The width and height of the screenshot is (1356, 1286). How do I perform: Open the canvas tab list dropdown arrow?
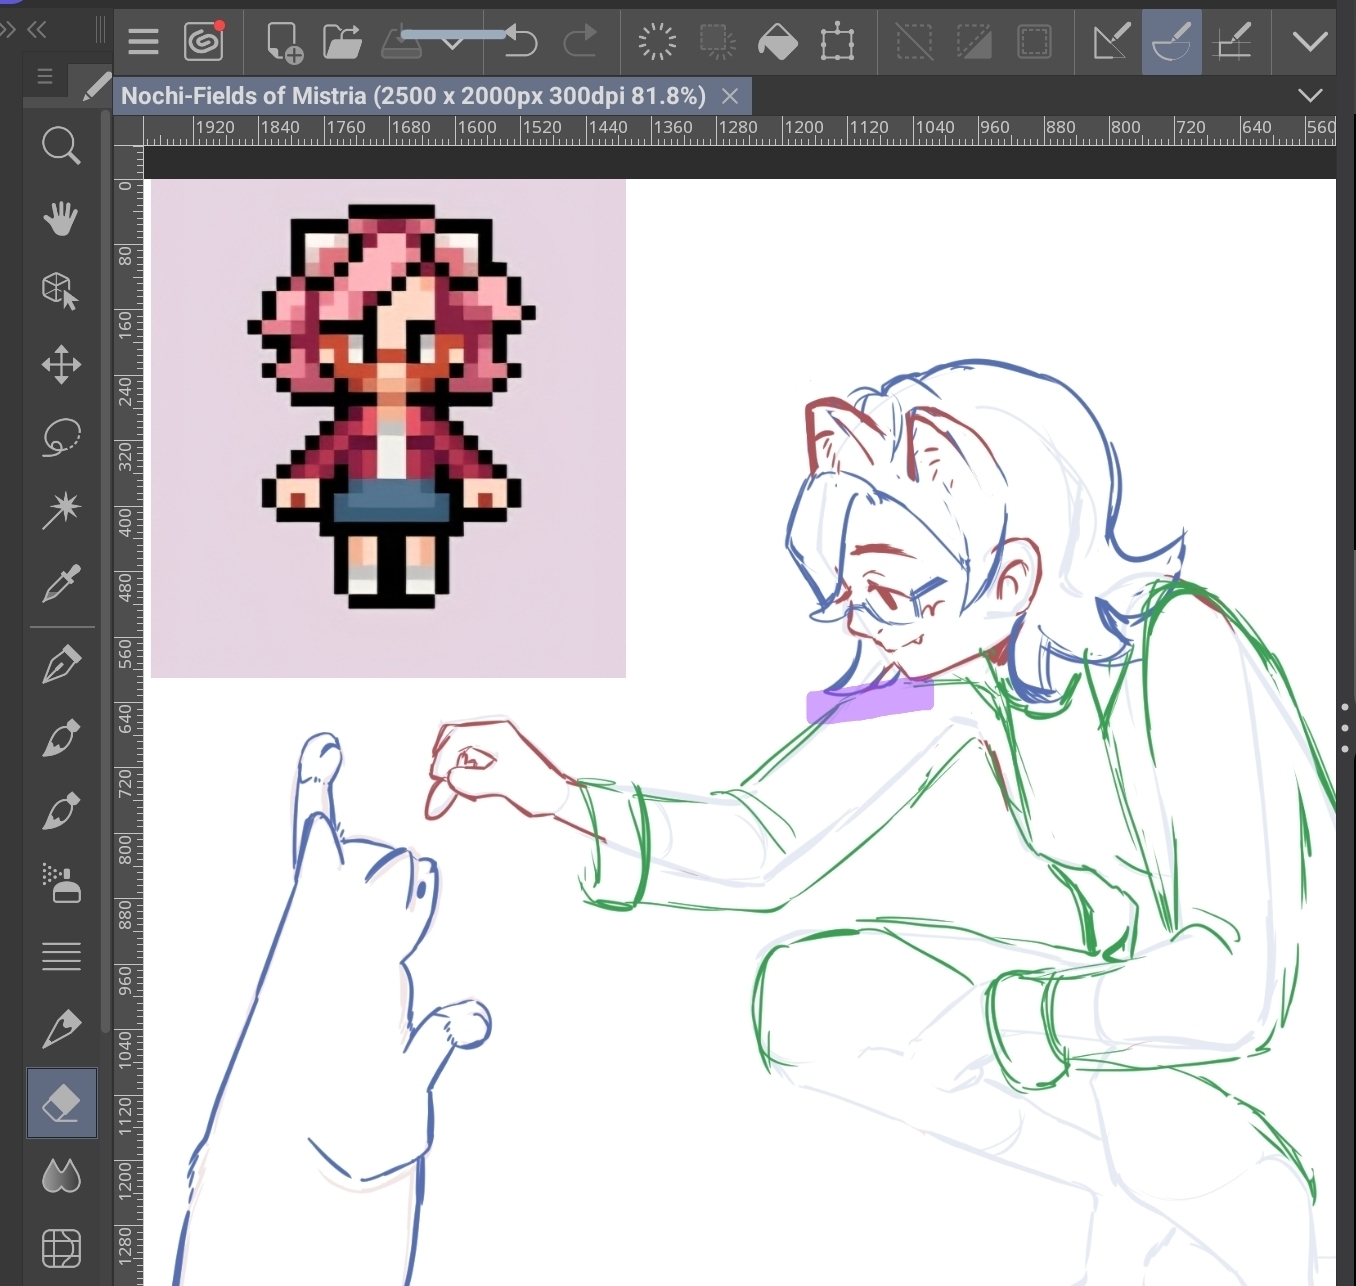[1310, 96]
